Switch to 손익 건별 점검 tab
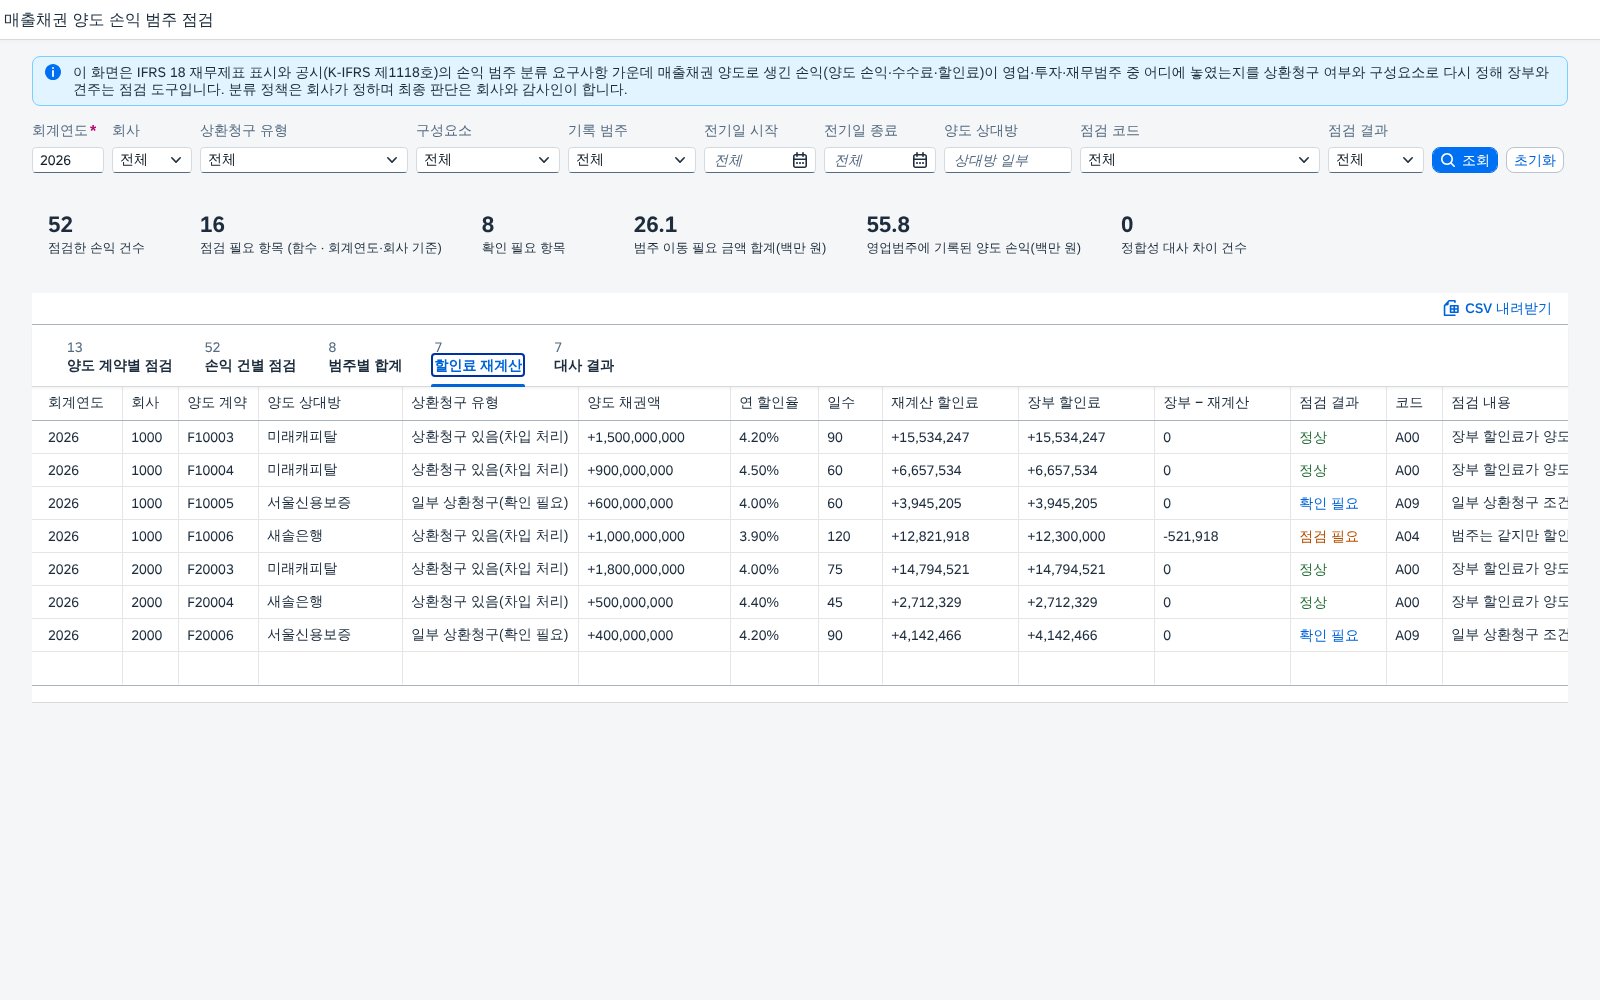1600x1000 pixels. point(250,365)
